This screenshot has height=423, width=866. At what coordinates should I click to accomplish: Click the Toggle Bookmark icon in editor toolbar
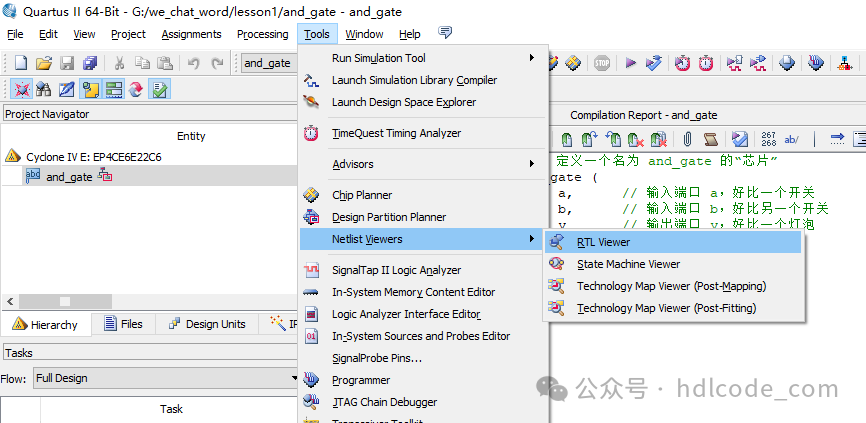pyautogui.click(x=567, y=139)
